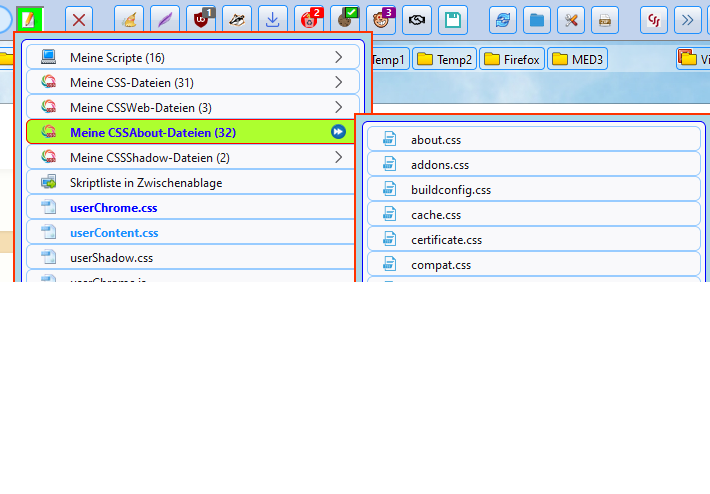Expand Meine CSS-Dateien (31) submenu
The image size is (710, 494).
click(x=192, y=82)
